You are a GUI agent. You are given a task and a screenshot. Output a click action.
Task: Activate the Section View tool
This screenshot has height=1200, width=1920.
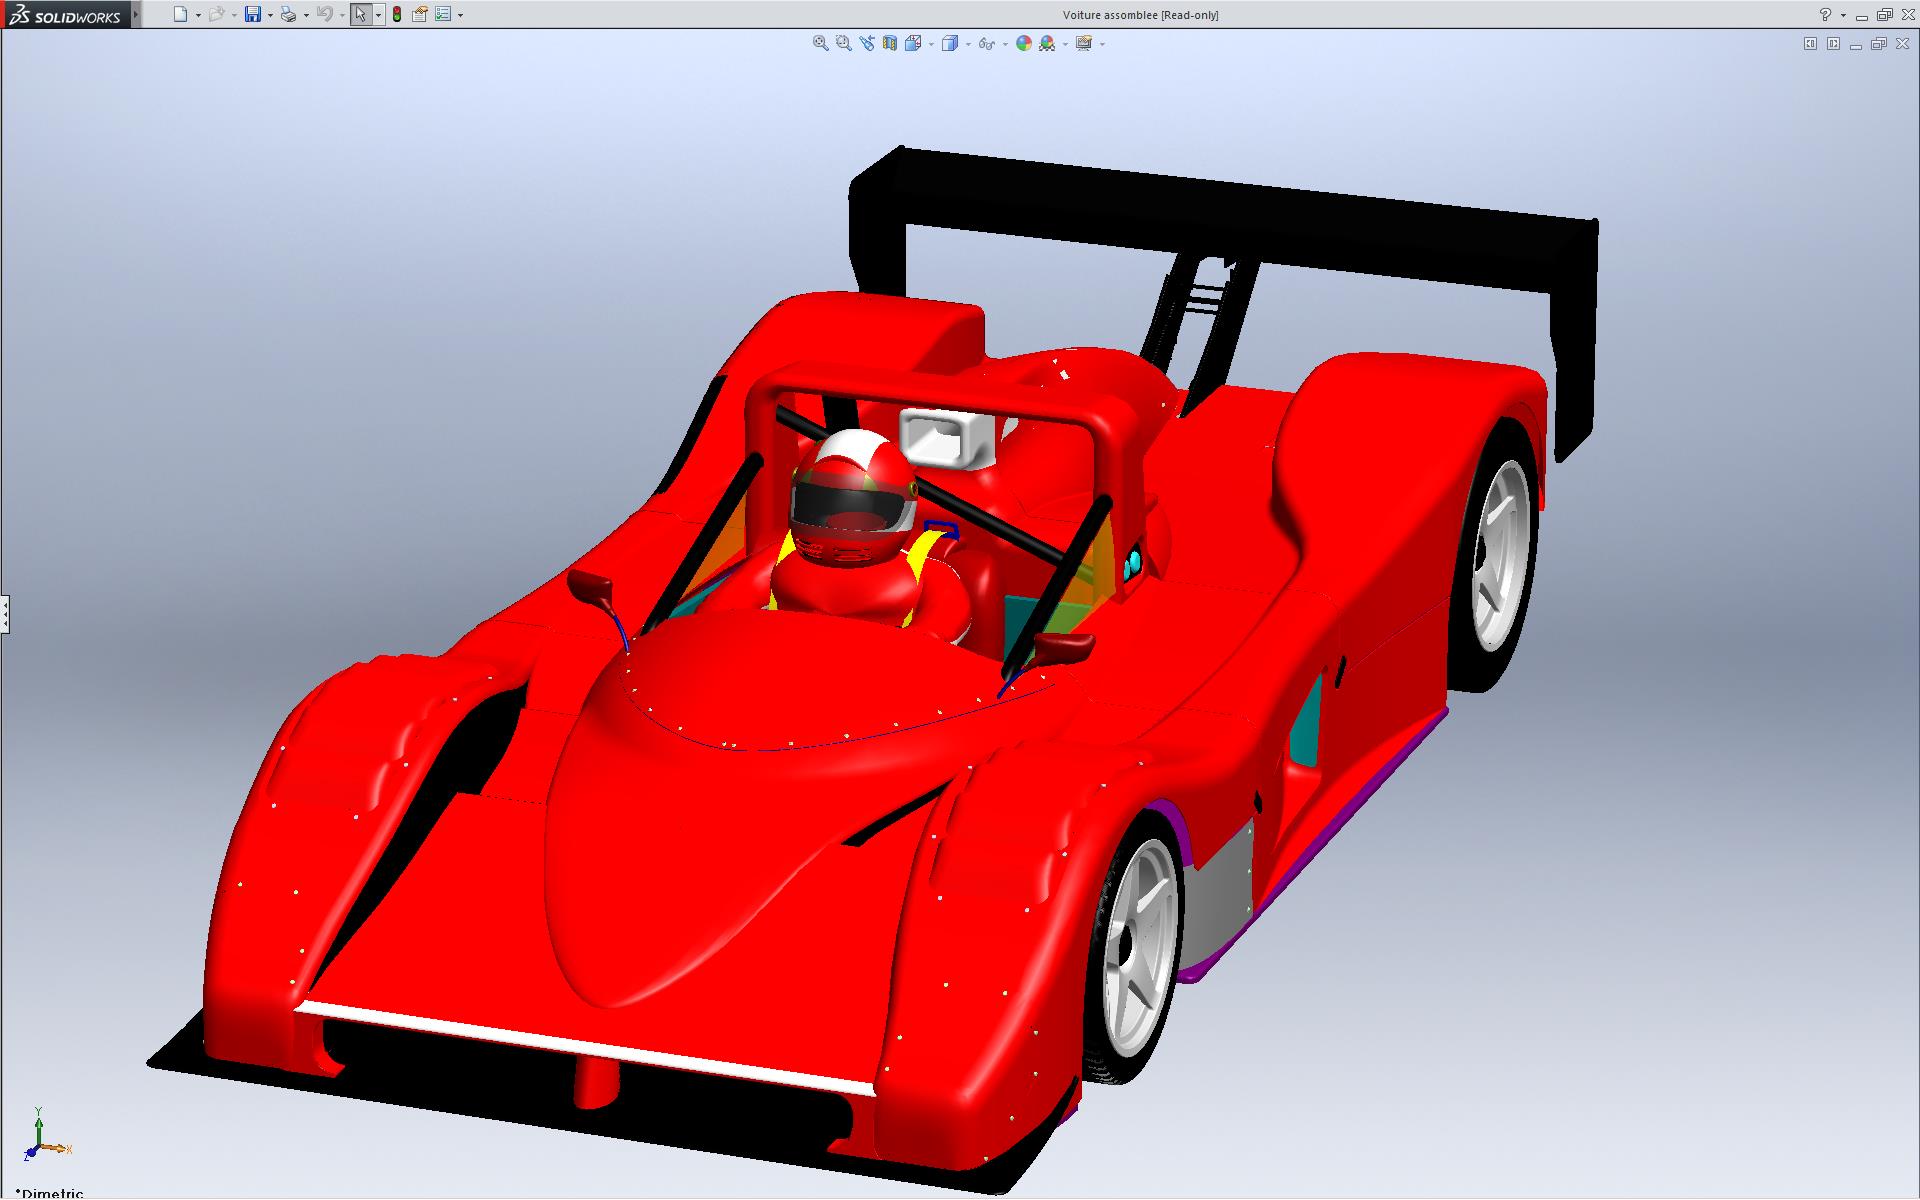click(x=889, y=43)
